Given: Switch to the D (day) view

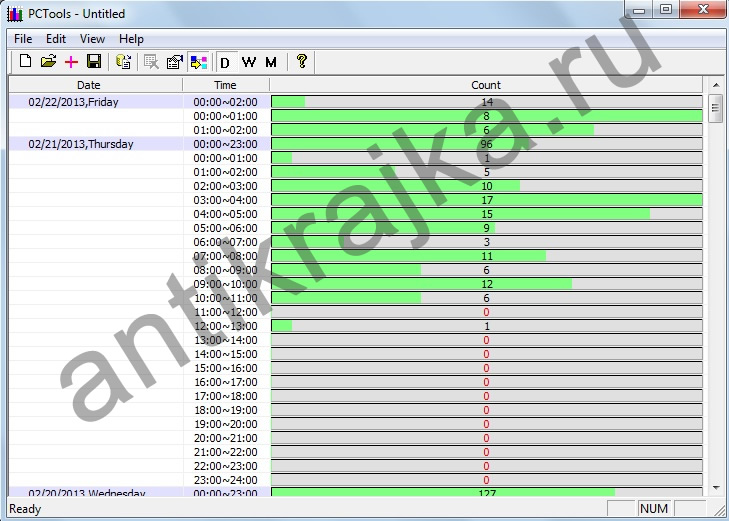Looking at the screenshot, I should (225, 62).
